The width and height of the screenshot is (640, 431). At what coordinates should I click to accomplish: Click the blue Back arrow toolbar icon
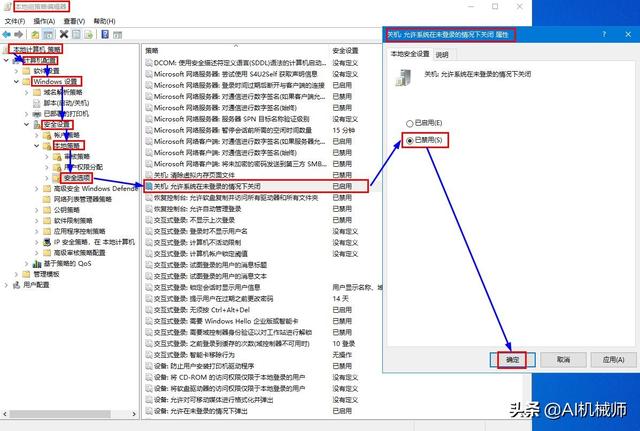click(x=7, y=35)
